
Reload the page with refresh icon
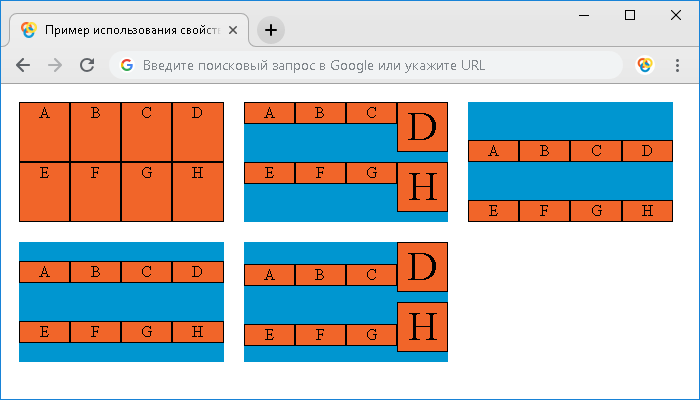point(87,65)
